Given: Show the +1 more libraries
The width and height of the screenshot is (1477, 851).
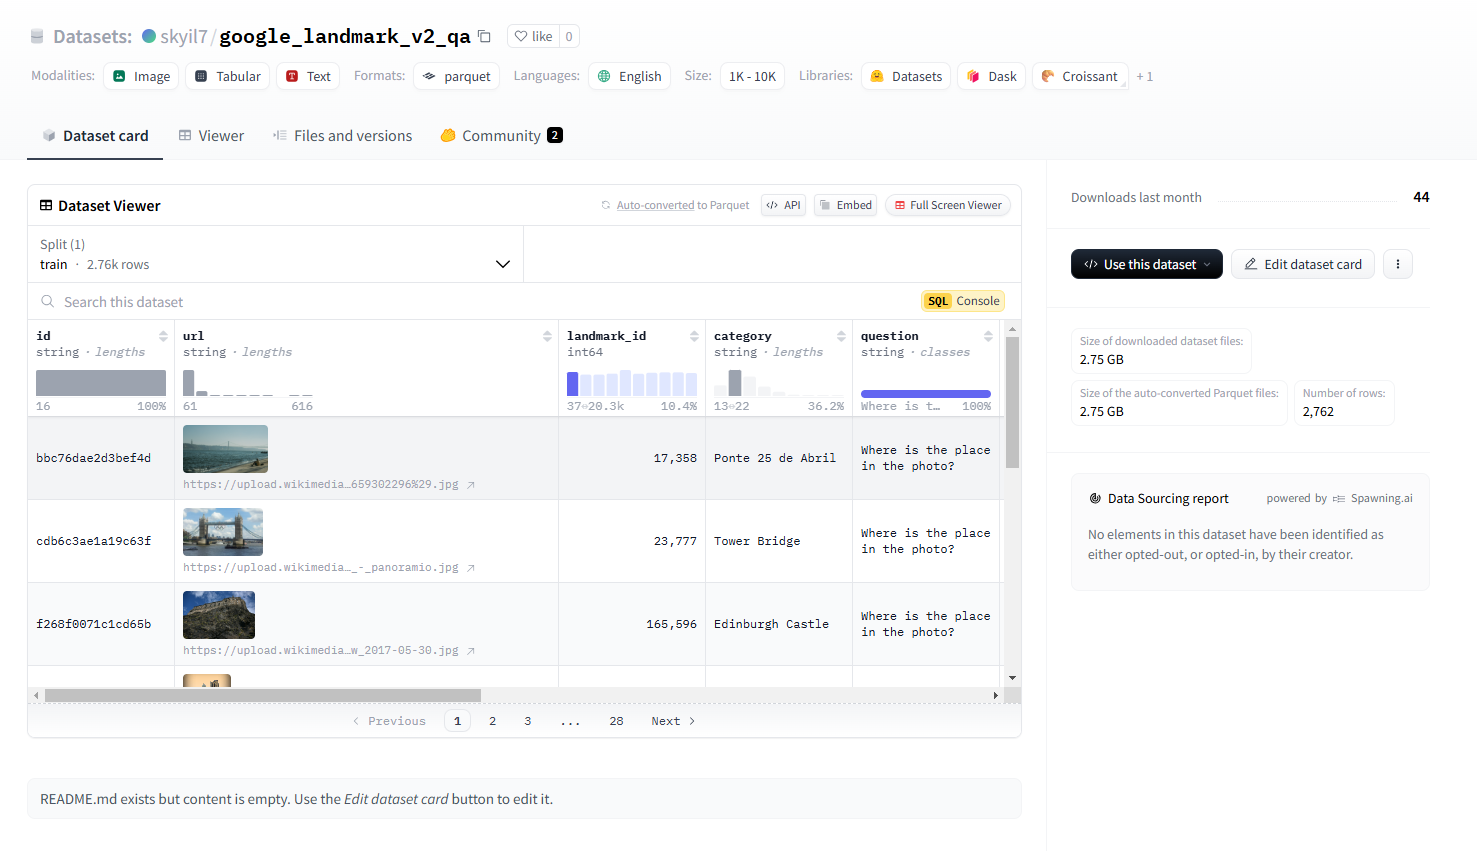Looking at the screenshot, I should 1144,76.
